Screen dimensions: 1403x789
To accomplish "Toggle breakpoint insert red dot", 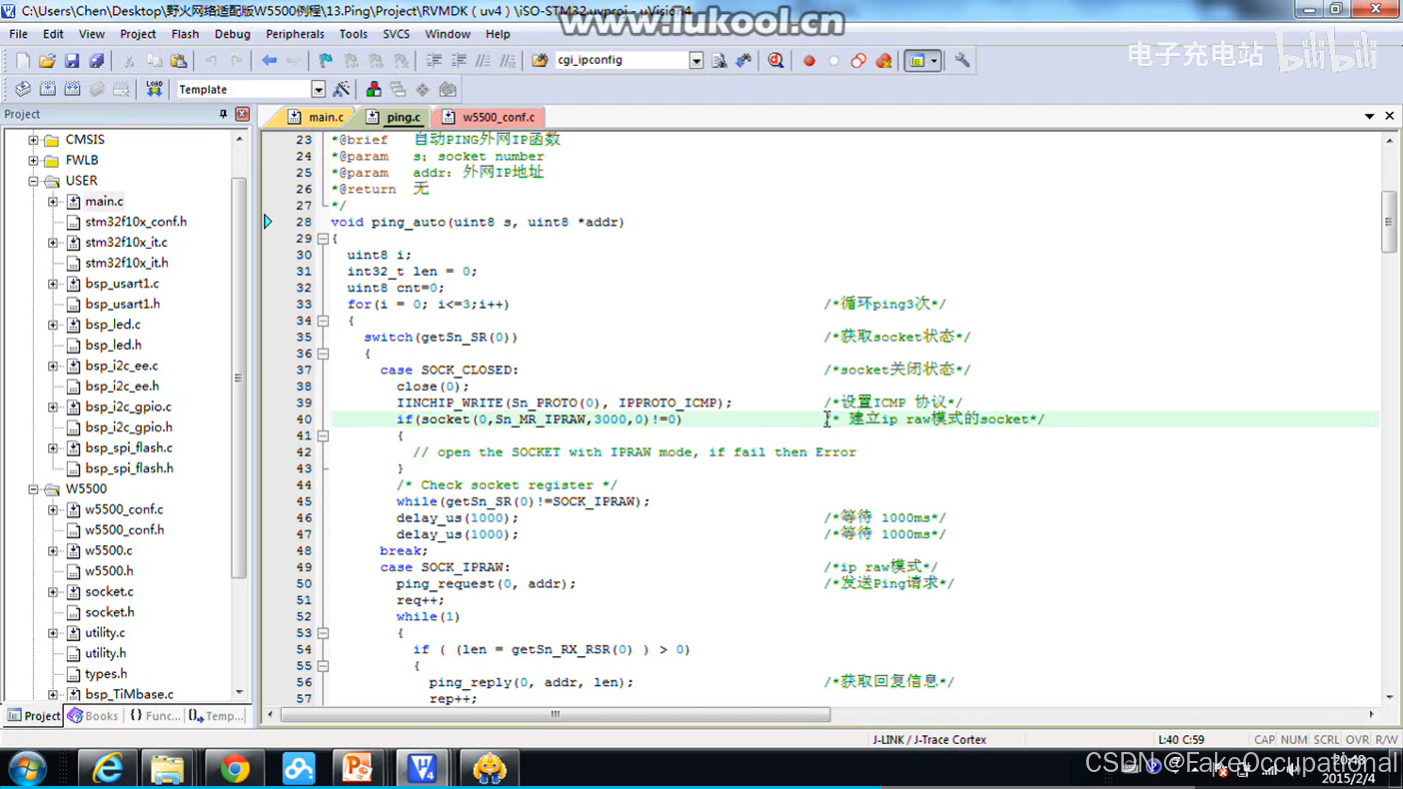I will click(809, 61).
